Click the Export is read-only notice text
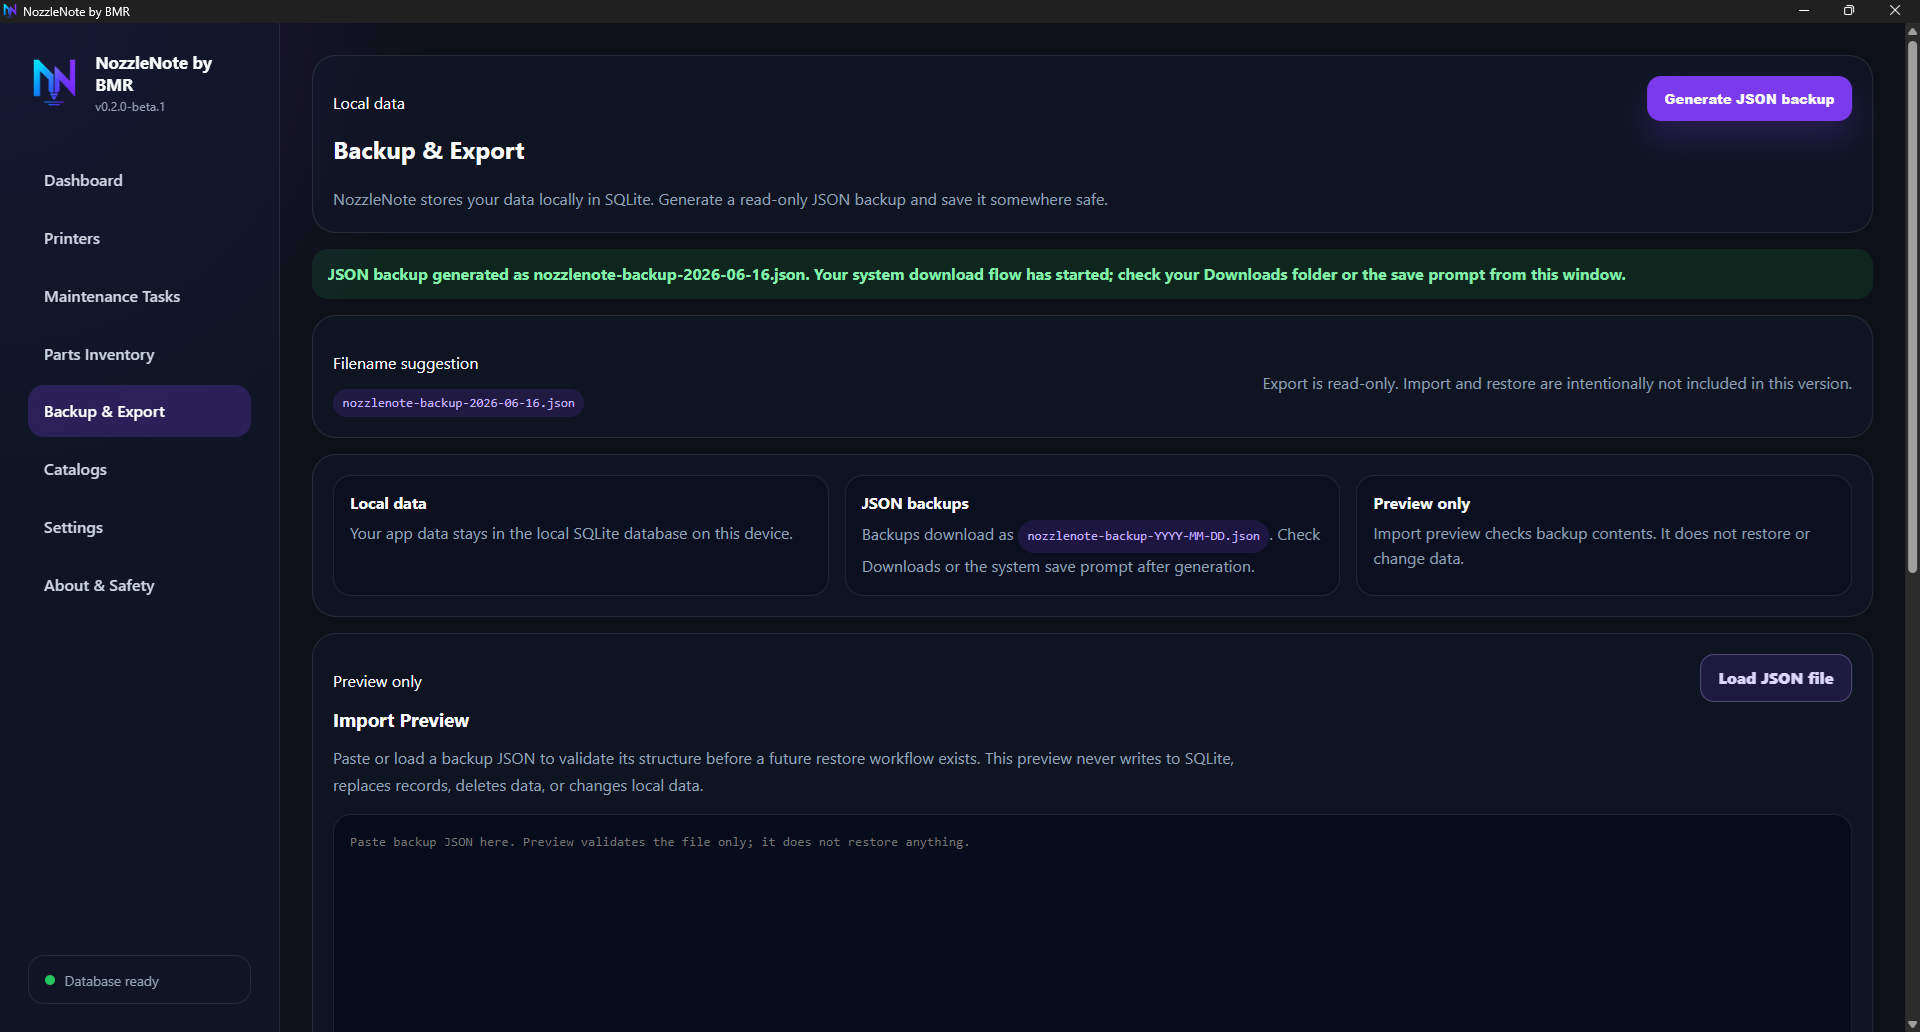The width and height of the screenshot is (1920, 1032). 1557,383
